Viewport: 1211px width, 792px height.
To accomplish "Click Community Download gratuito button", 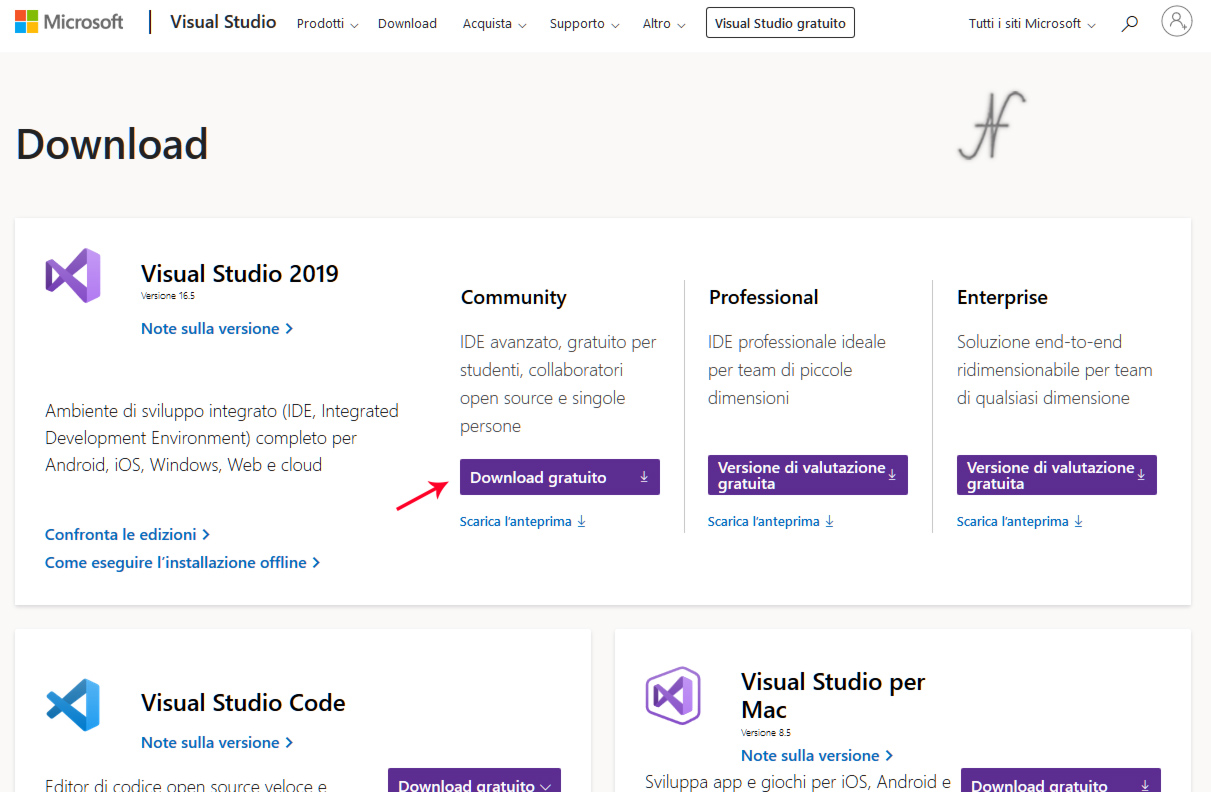I will point(560,477).
